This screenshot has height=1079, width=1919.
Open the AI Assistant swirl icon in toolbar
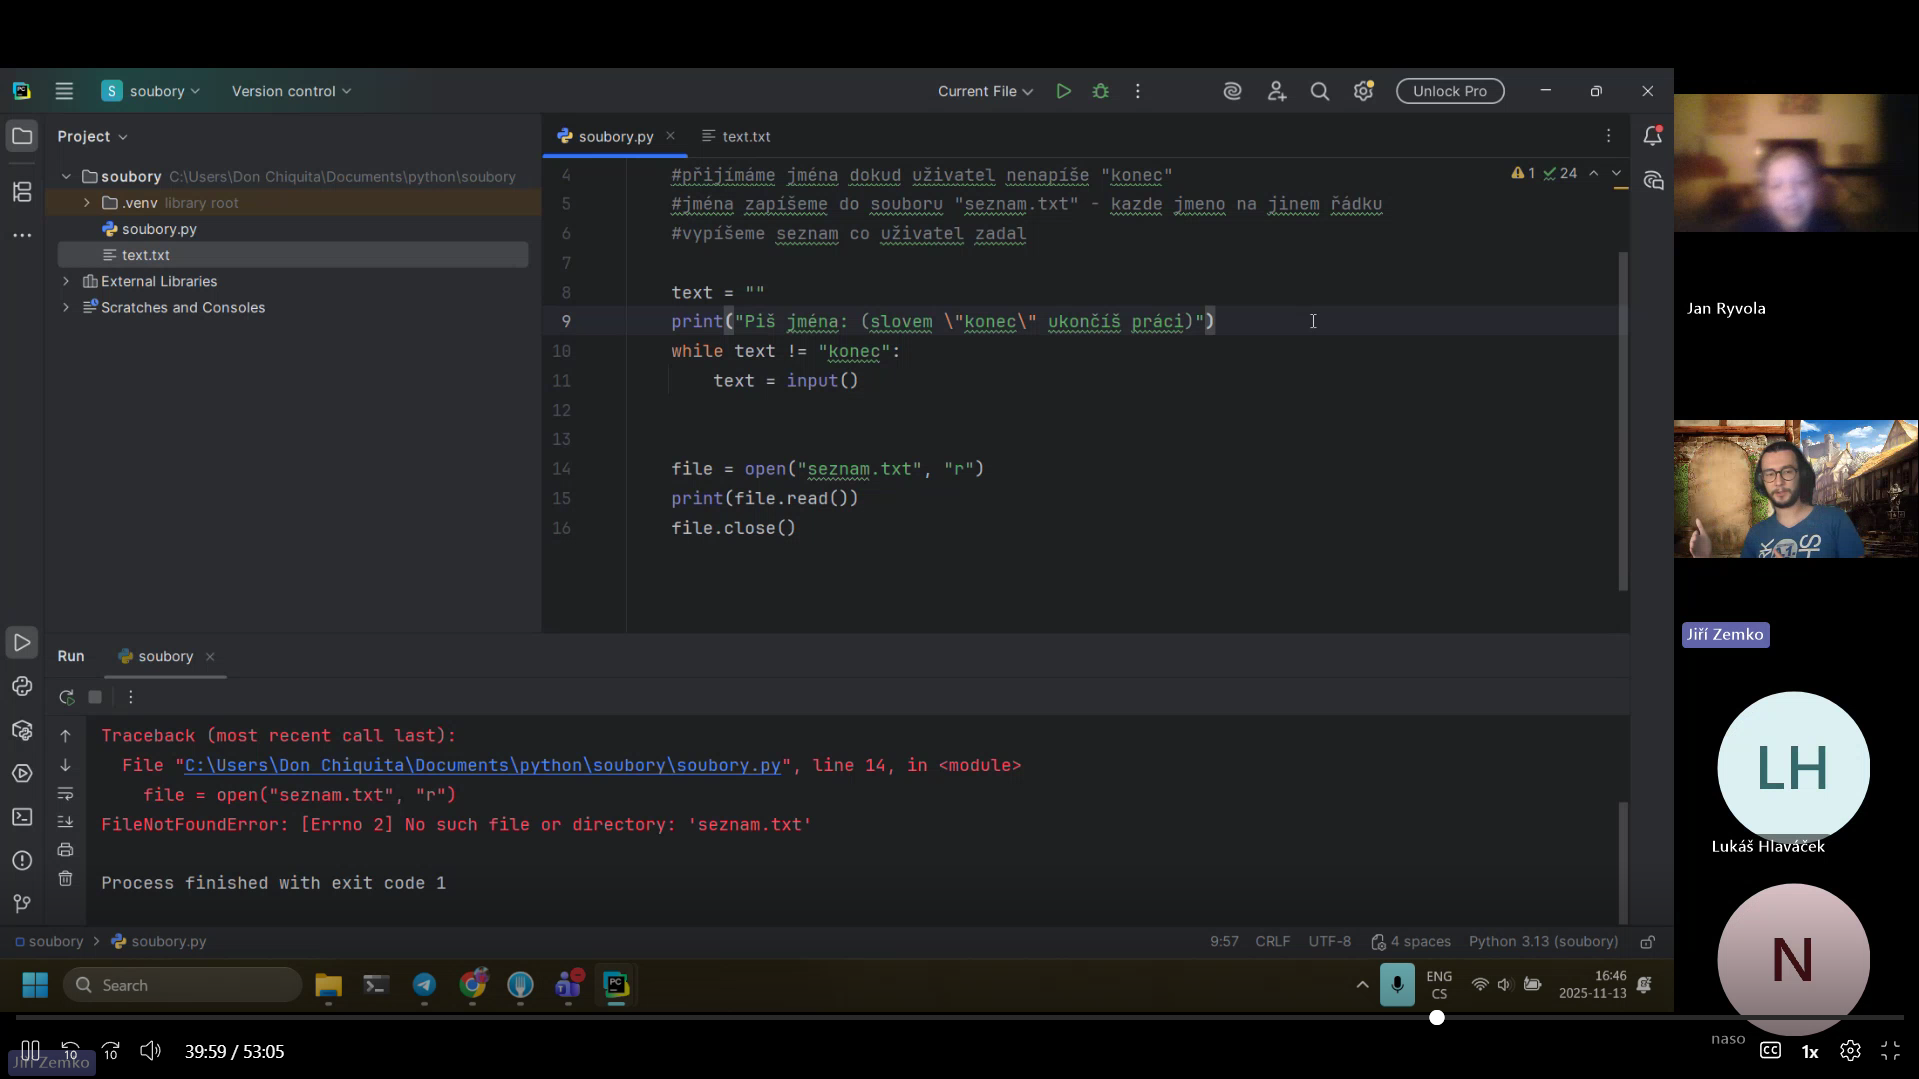coord(1232,91)
